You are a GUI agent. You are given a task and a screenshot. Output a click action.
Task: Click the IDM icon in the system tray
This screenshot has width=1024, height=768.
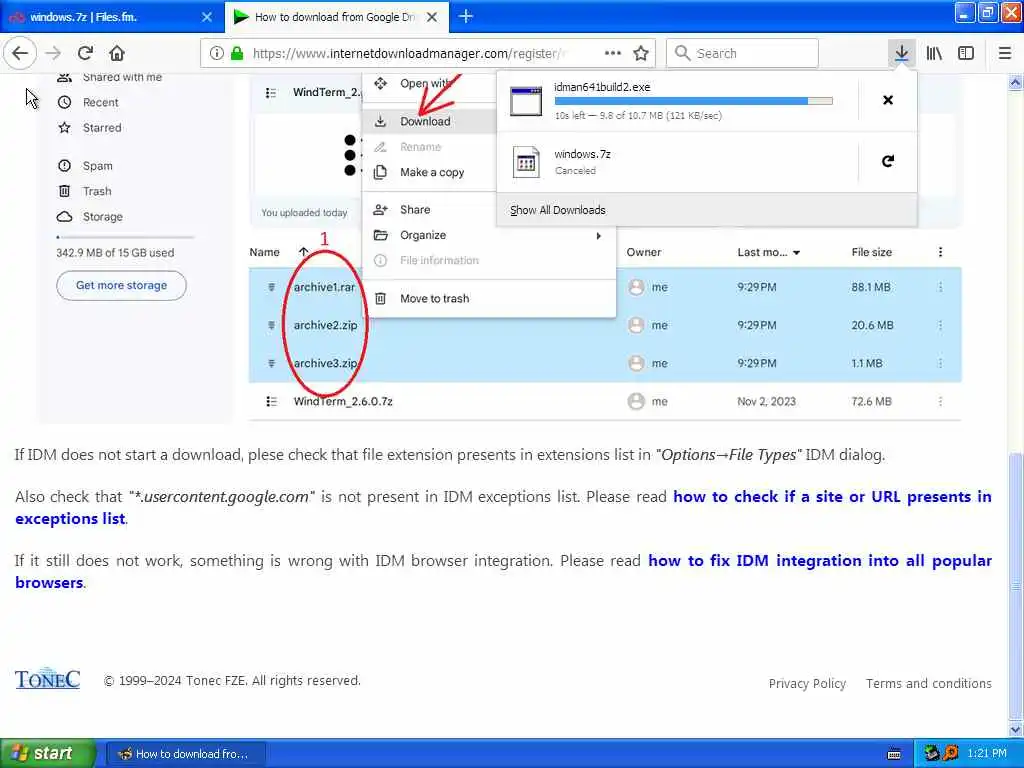pos(932,753)
